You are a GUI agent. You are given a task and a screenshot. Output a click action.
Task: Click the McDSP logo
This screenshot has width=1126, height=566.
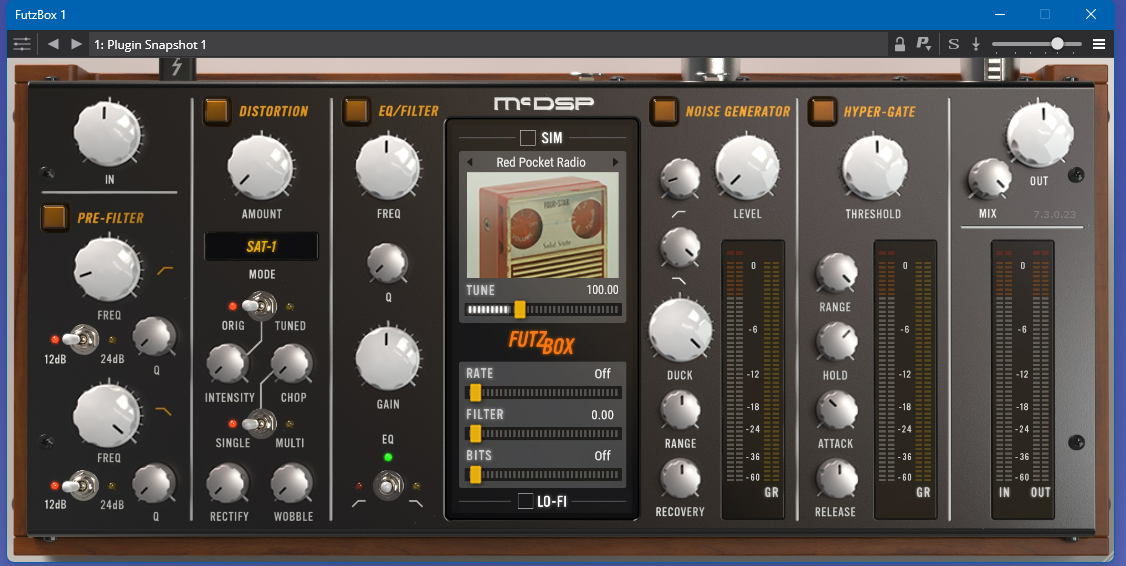(x=544, y=104)
